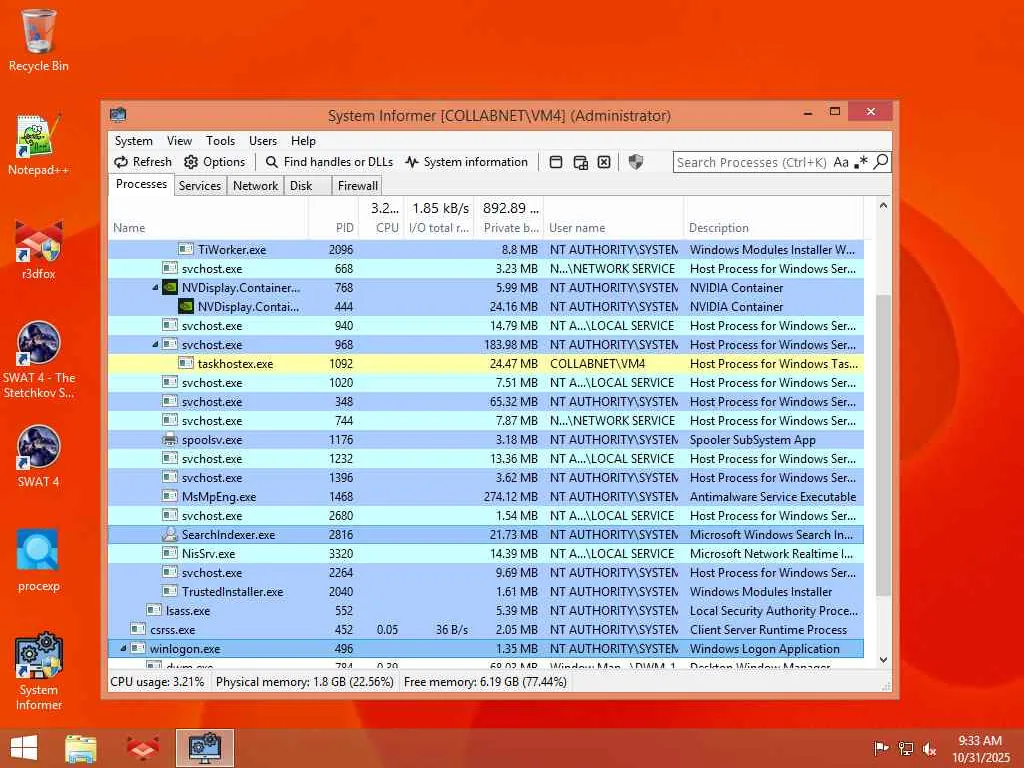
Task: Click the Refresh toolbar button
Action: (143, 162)
